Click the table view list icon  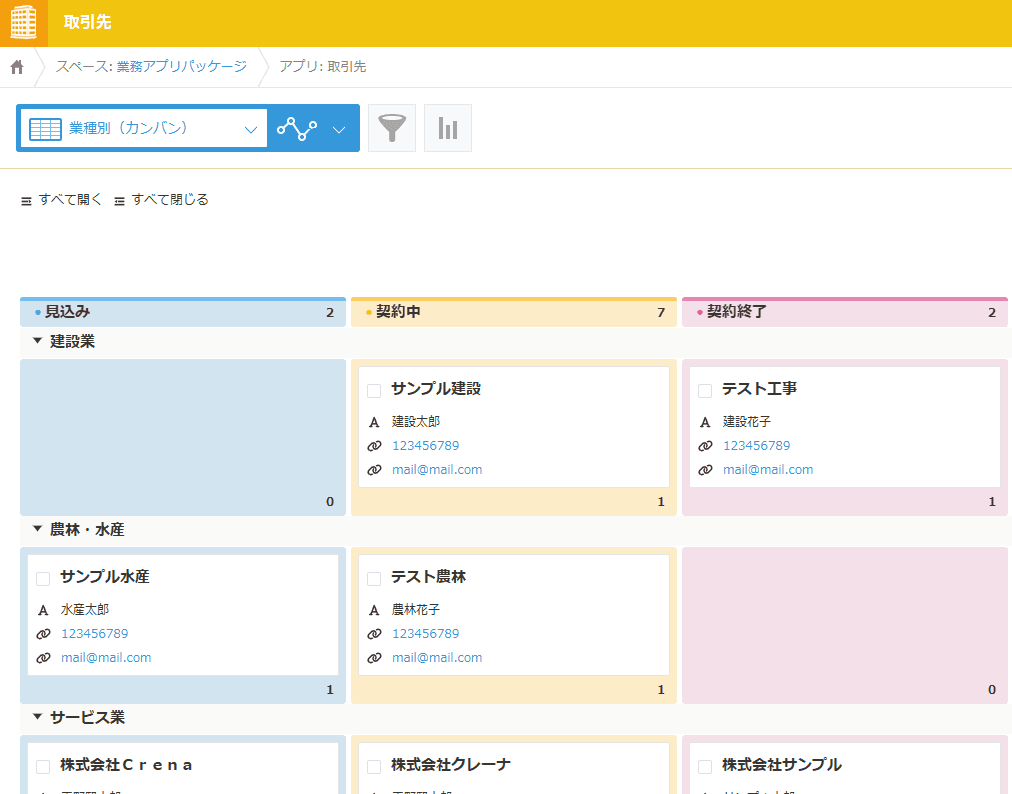(x=45, y=129)
